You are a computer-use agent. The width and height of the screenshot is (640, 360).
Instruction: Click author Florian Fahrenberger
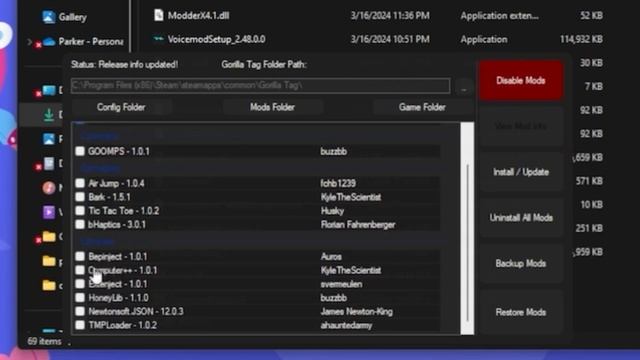(358, 224)
